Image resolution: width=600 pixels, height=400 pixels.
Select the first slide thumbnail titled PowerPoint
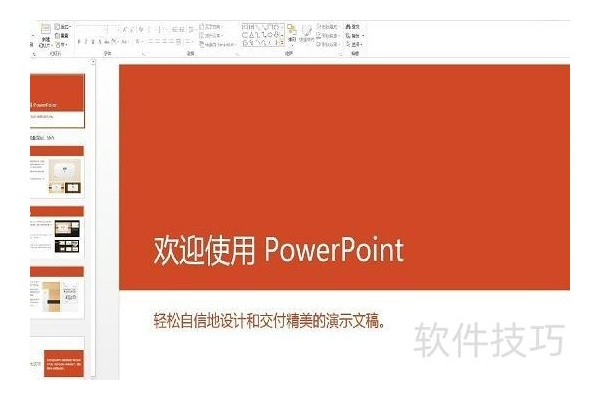click(x=57, y=101)
